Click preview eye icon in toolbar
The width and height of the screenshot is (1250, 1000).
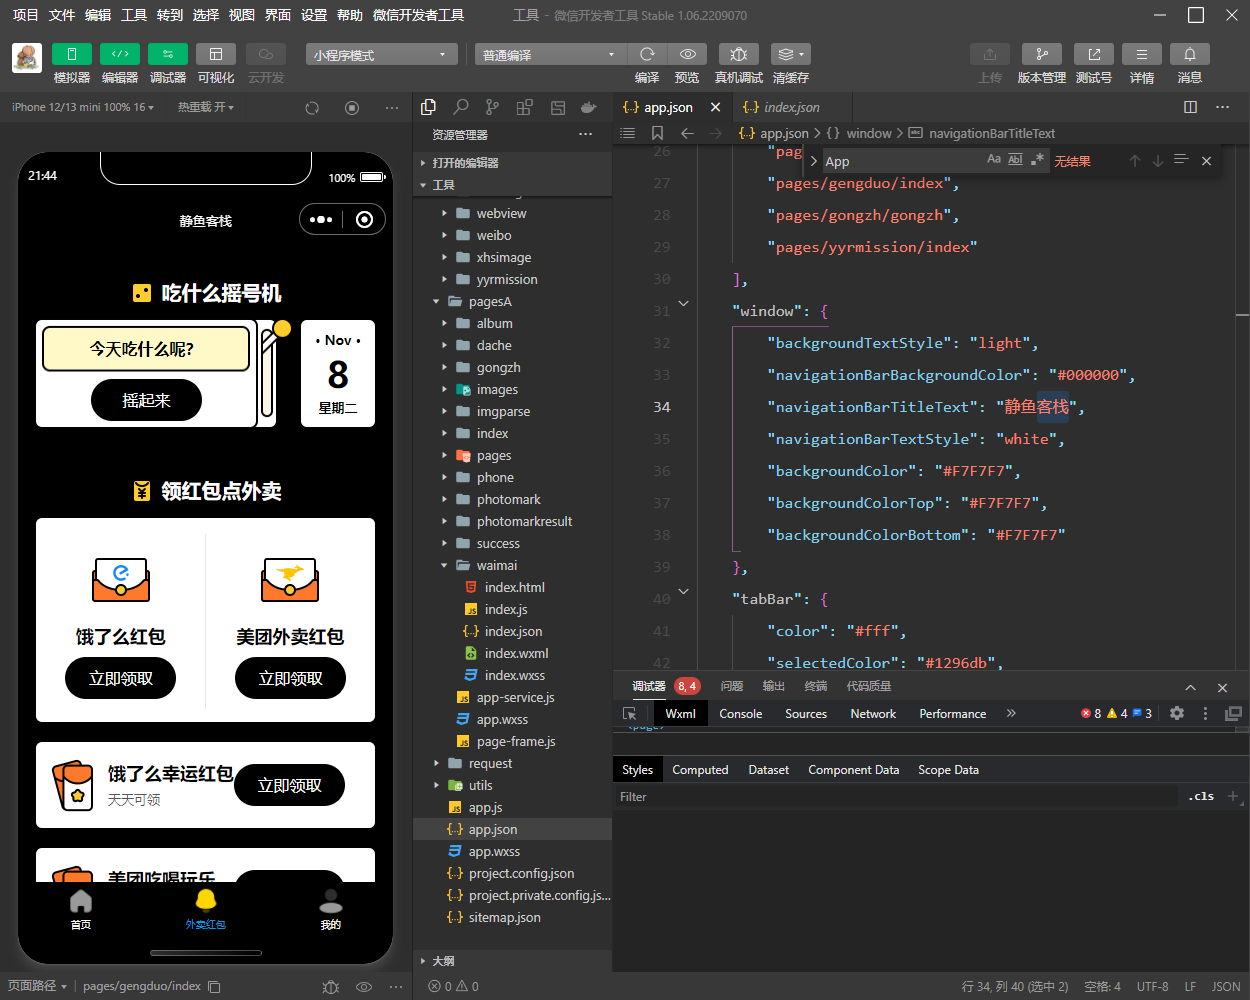click(x=687, y=54)
